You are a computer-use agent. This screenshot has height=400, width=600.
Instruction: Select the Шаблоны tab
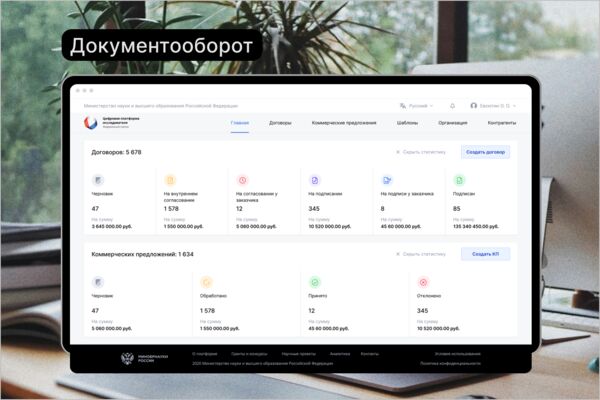click(x=407, y=123)
